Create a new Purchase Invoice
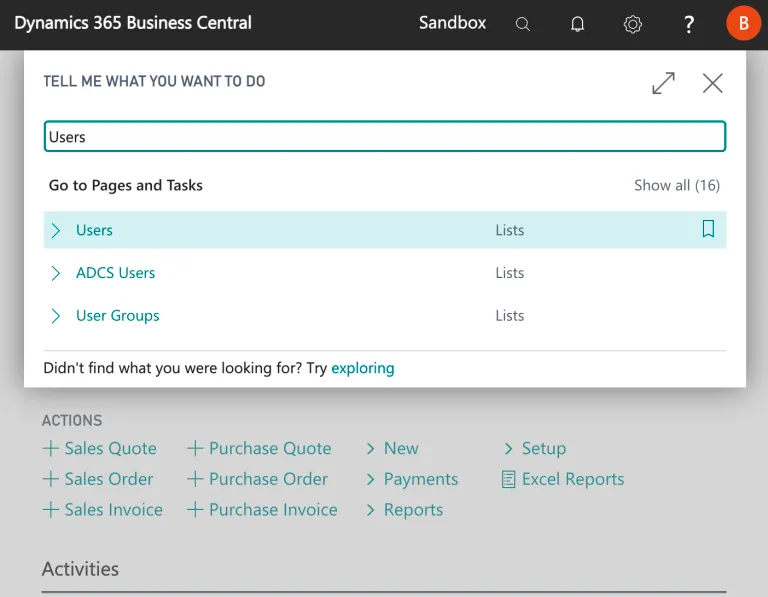768x597 pixels. [273, 509]
